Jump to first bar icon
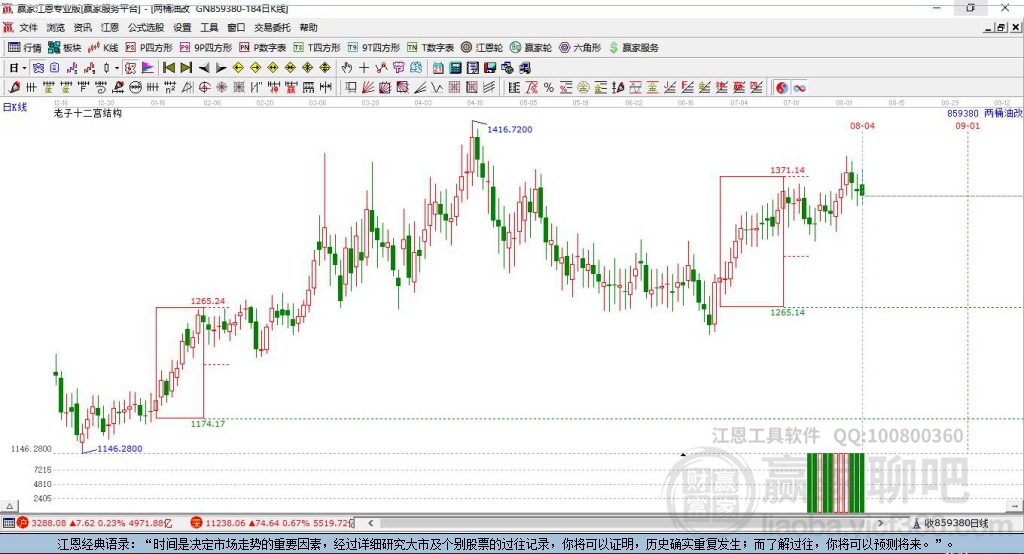This screenshot has width=1024, height=554. point(168,68)
